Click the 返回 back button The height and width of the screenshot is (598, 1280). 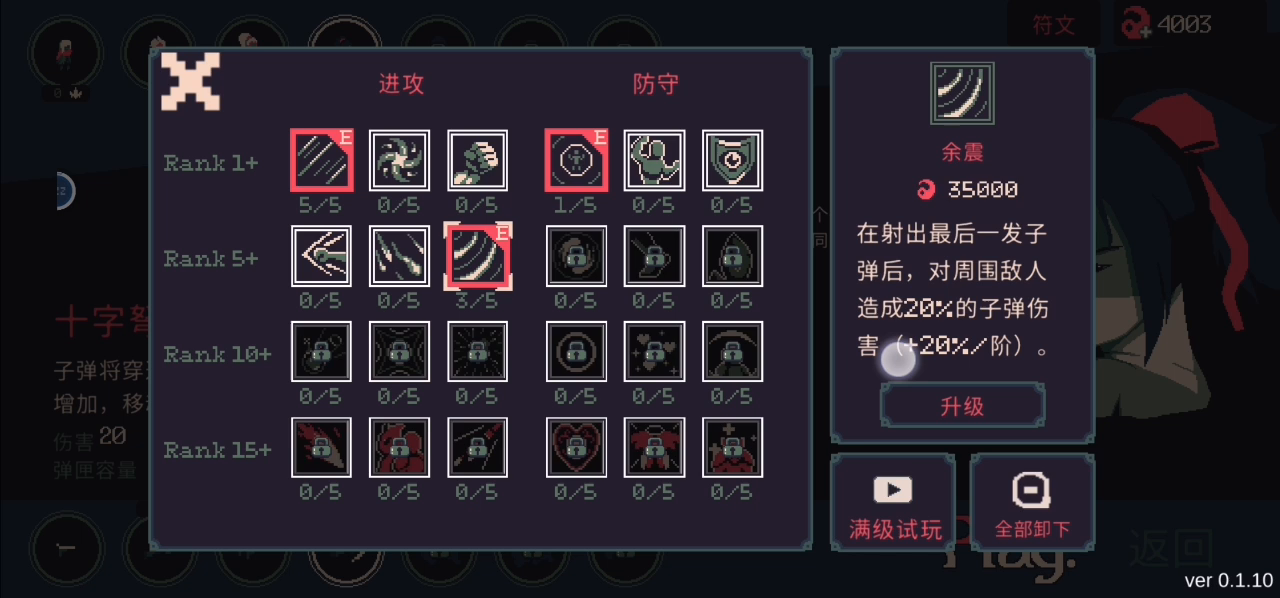[1171, 548]
